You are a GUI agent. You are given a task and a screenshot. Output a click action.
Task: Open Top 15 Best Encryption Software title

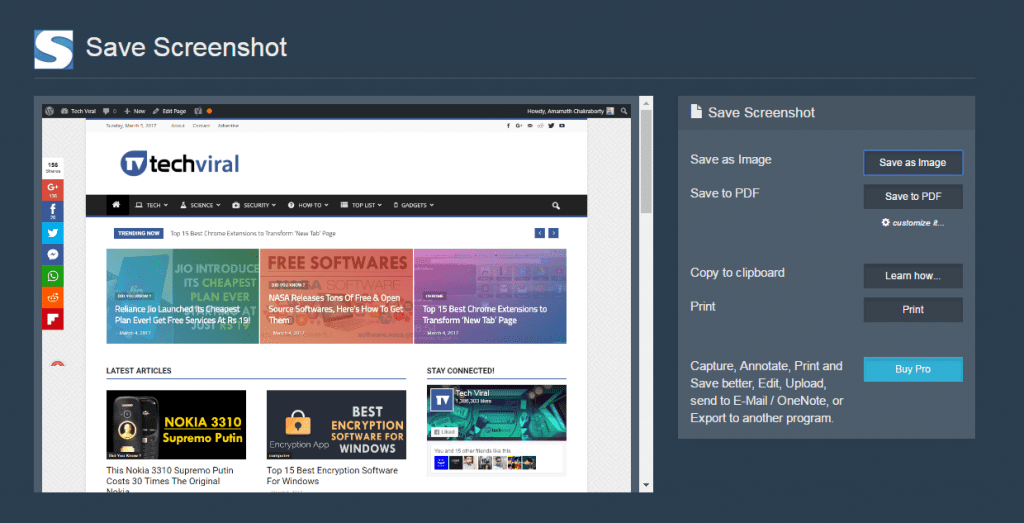[332, 475]
